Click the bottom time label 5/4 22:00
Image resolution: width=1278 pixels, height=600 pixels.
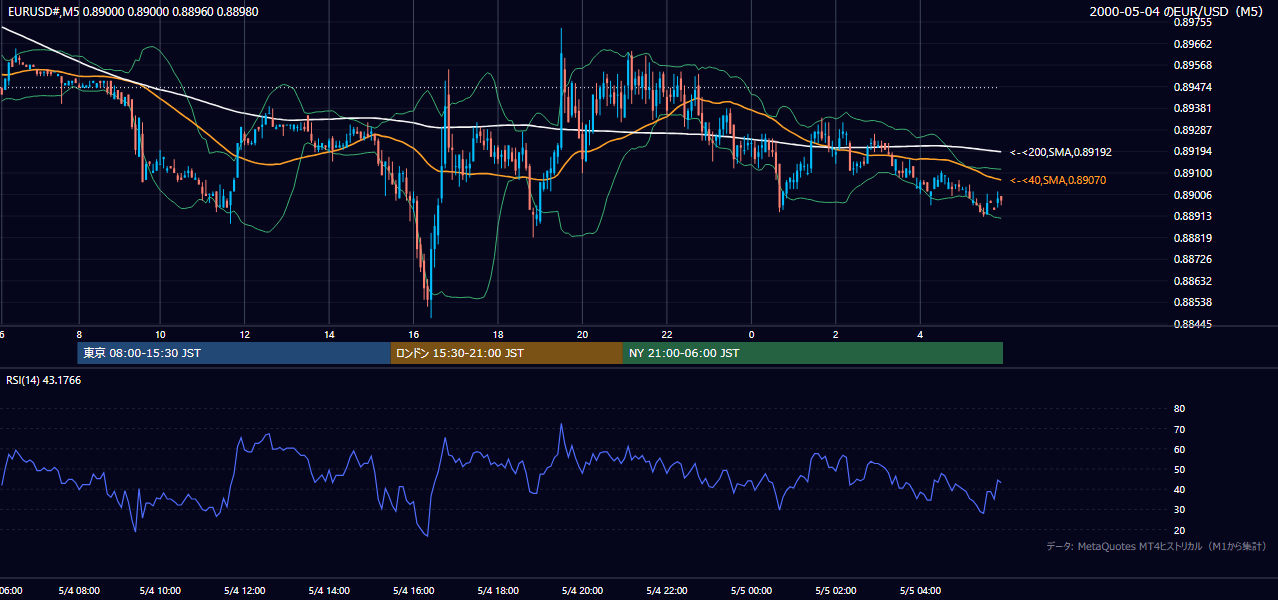click(x=667, y=591)
